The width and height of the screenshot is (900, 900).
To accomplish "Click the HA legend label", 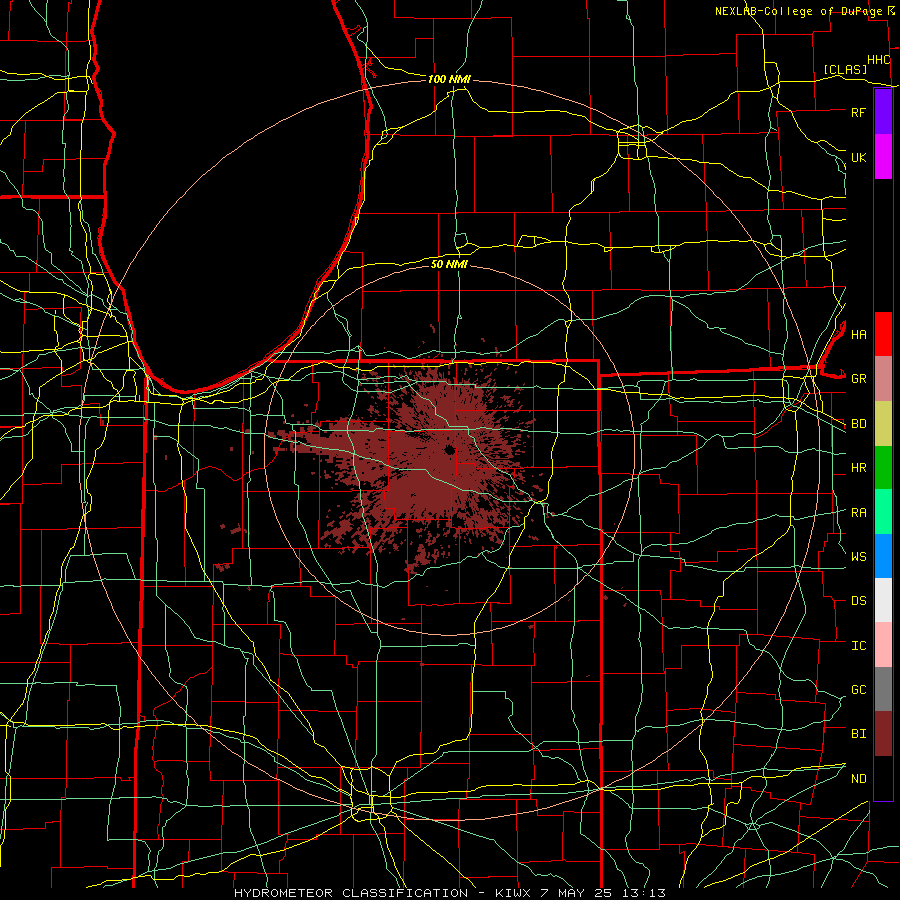I will tap(858, 334).
